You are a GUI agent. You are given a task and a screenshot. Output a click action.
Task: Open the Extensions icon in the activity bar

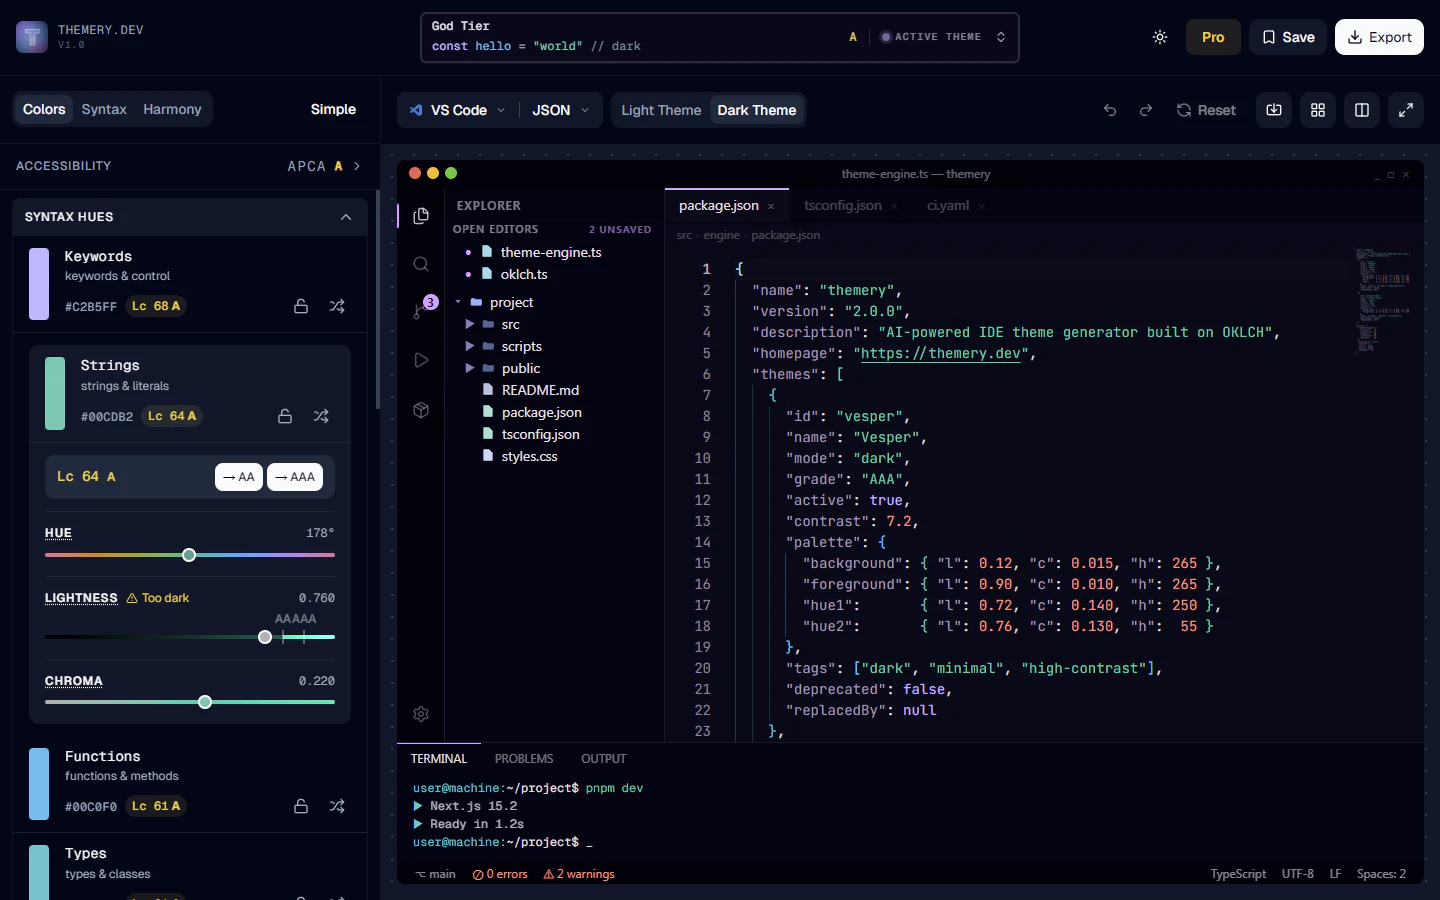click(x=421, y=409)
